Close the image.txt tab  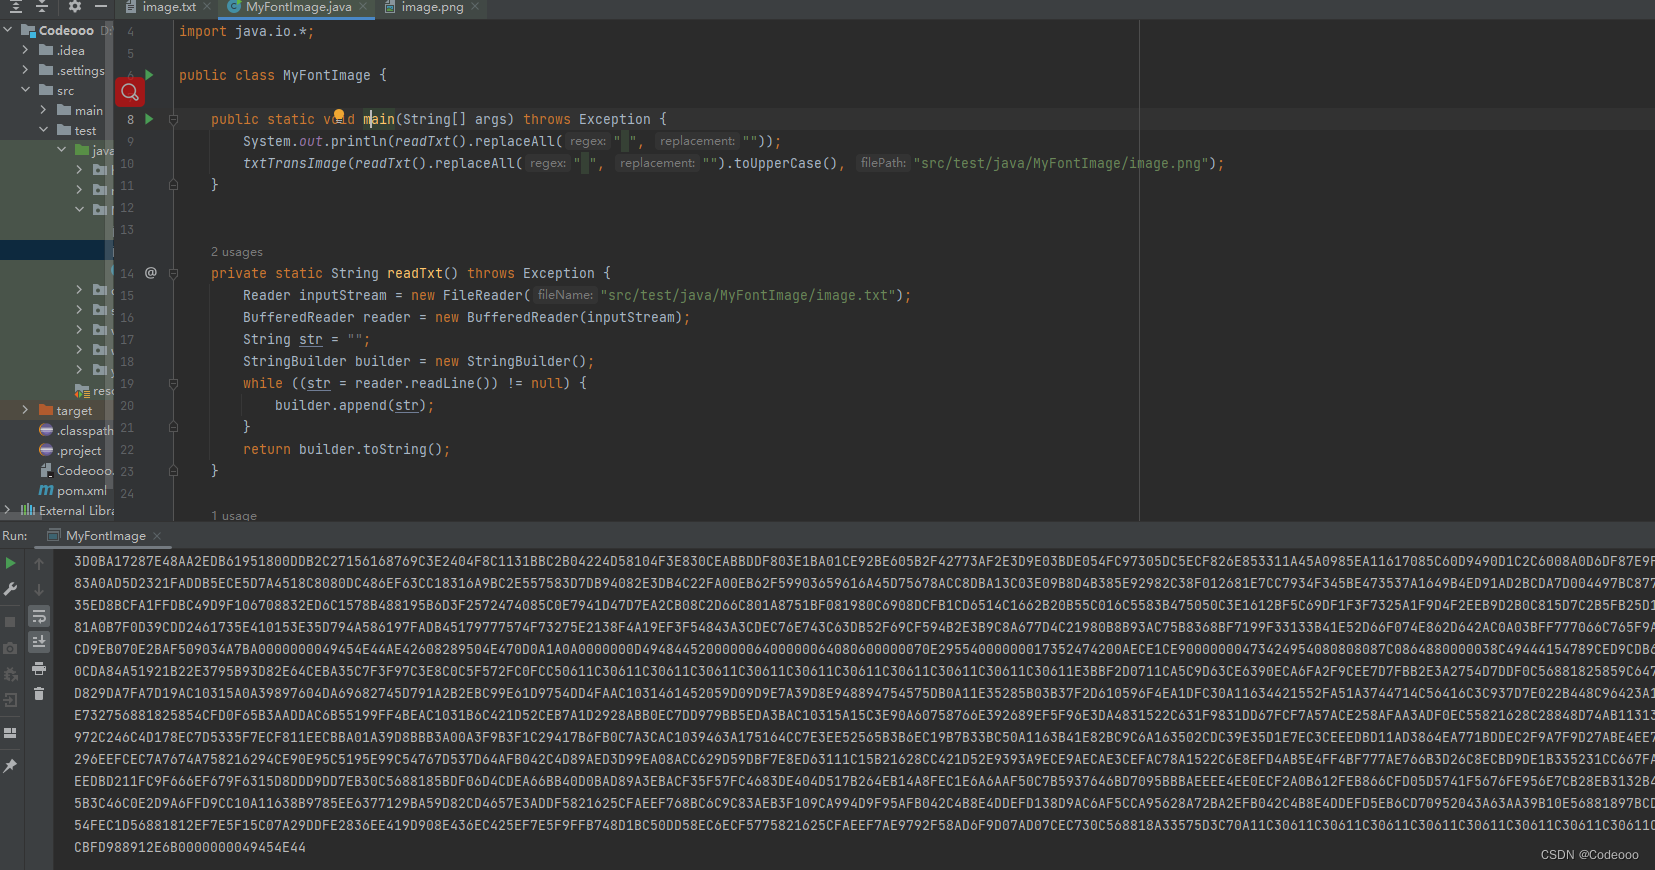pos(207,7)
